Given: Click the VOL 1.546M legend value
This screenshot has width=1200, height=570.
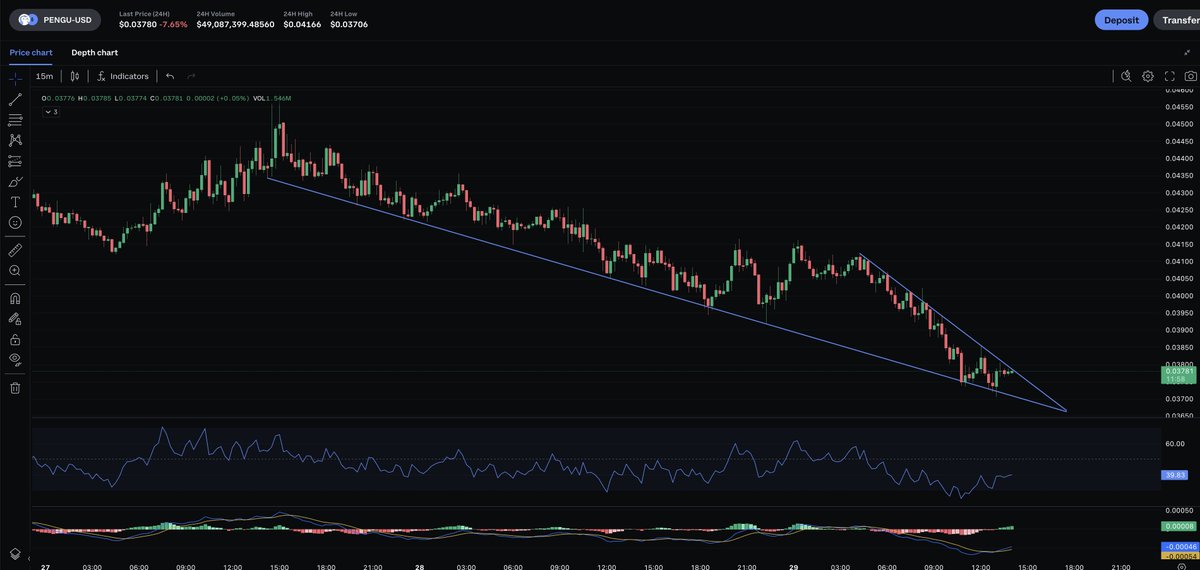Looking at the screenshot, I should [272, 98].
